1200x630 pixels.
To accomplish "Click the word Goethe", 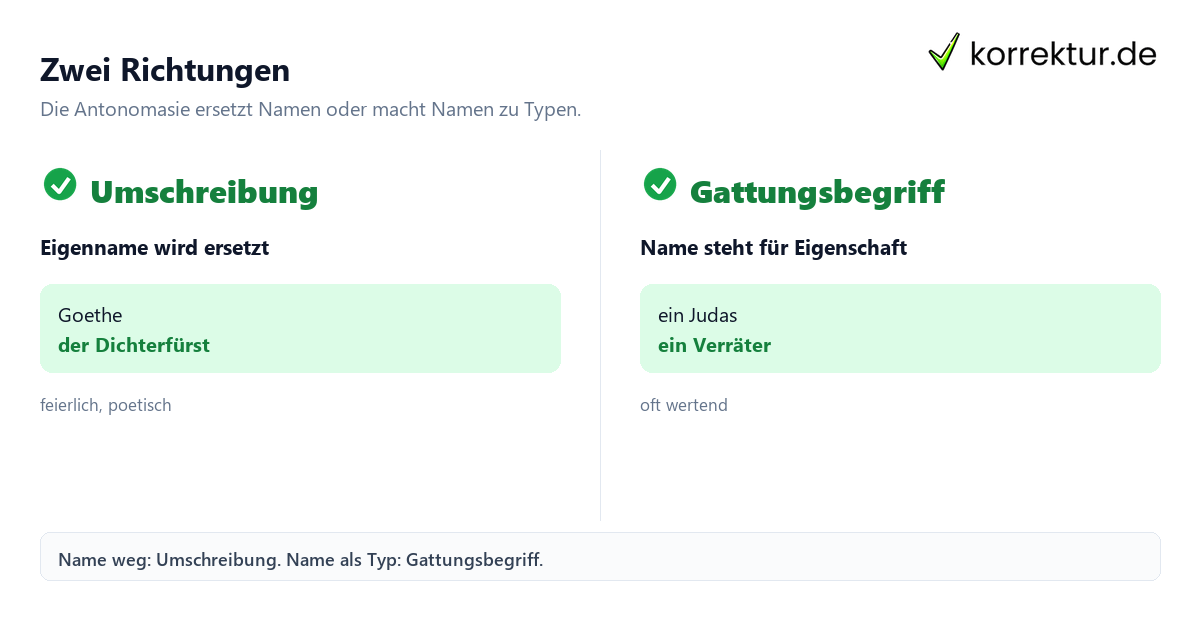I will [x=90, y=315].
